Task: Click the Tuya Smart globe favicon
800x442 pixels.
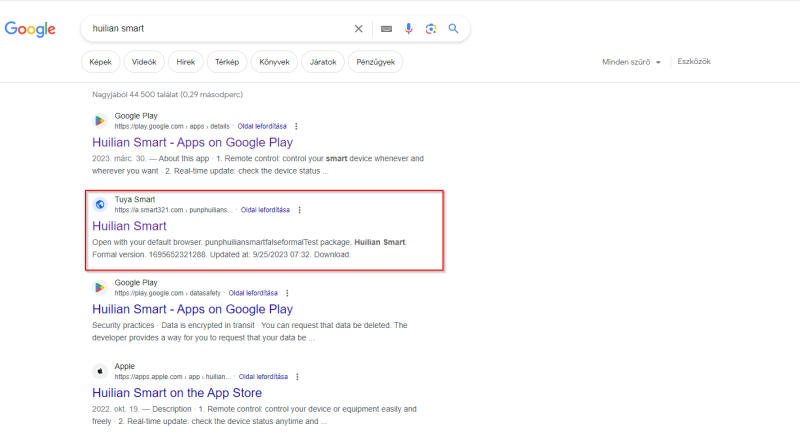Action: (100, 204)
